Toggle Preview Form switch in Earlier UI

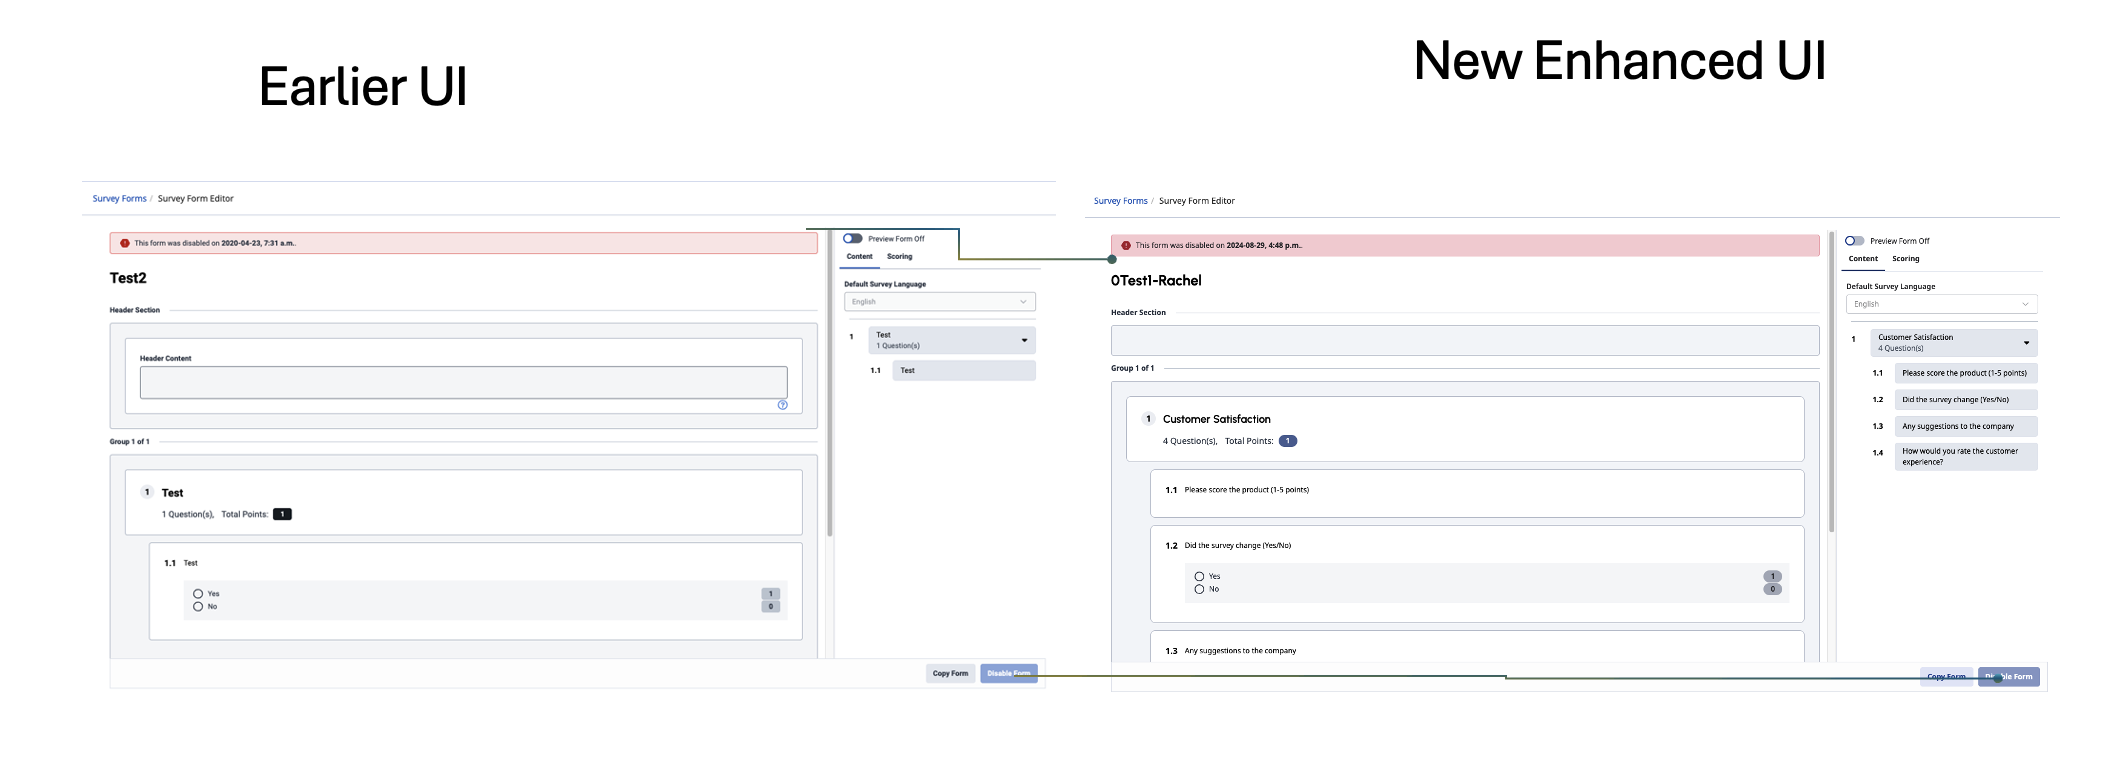(x=852, y=239)
